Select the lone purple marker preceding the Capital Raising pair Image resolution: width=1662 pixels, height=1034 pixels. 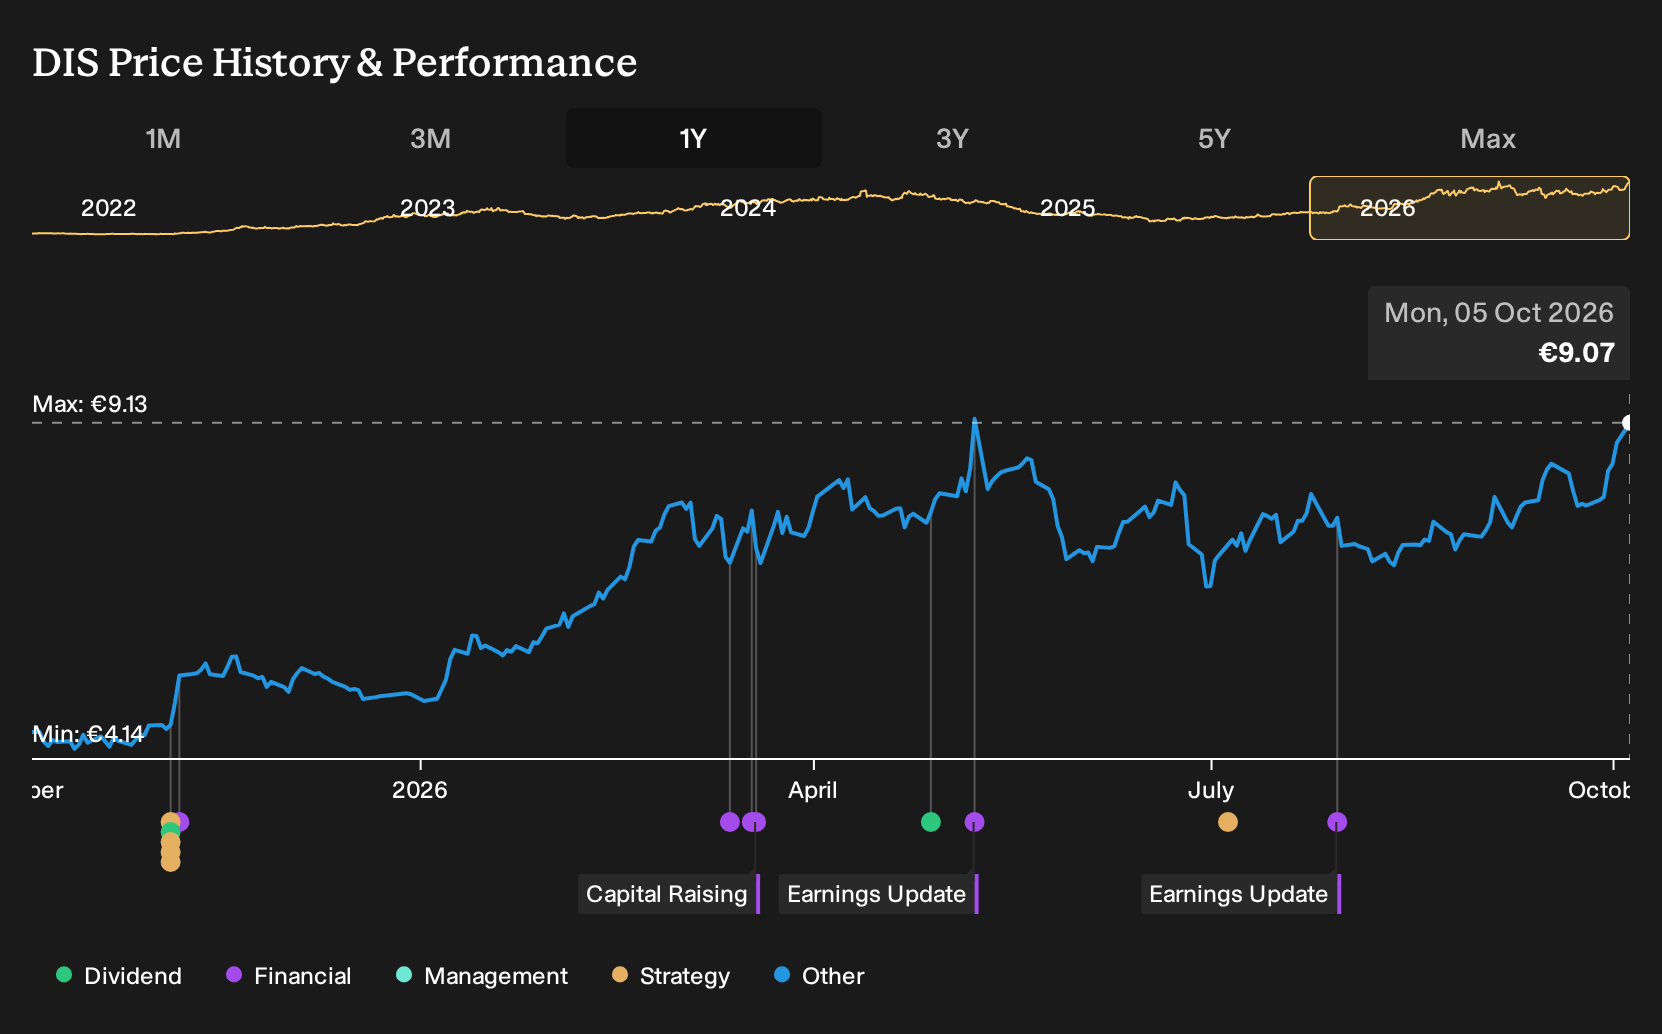730,822
